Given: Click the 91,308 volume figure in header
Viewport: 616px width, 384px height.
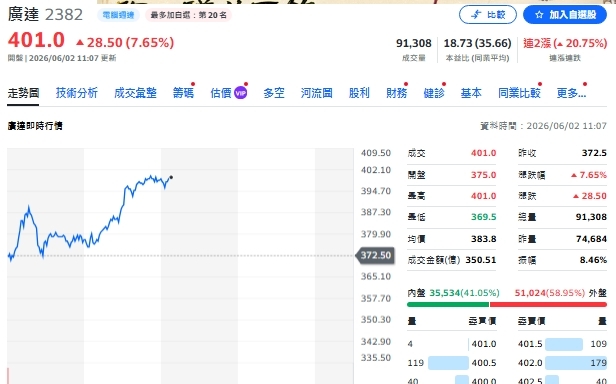Looking at the screenshot, I should pyautogui.click(x=414, y=43).
